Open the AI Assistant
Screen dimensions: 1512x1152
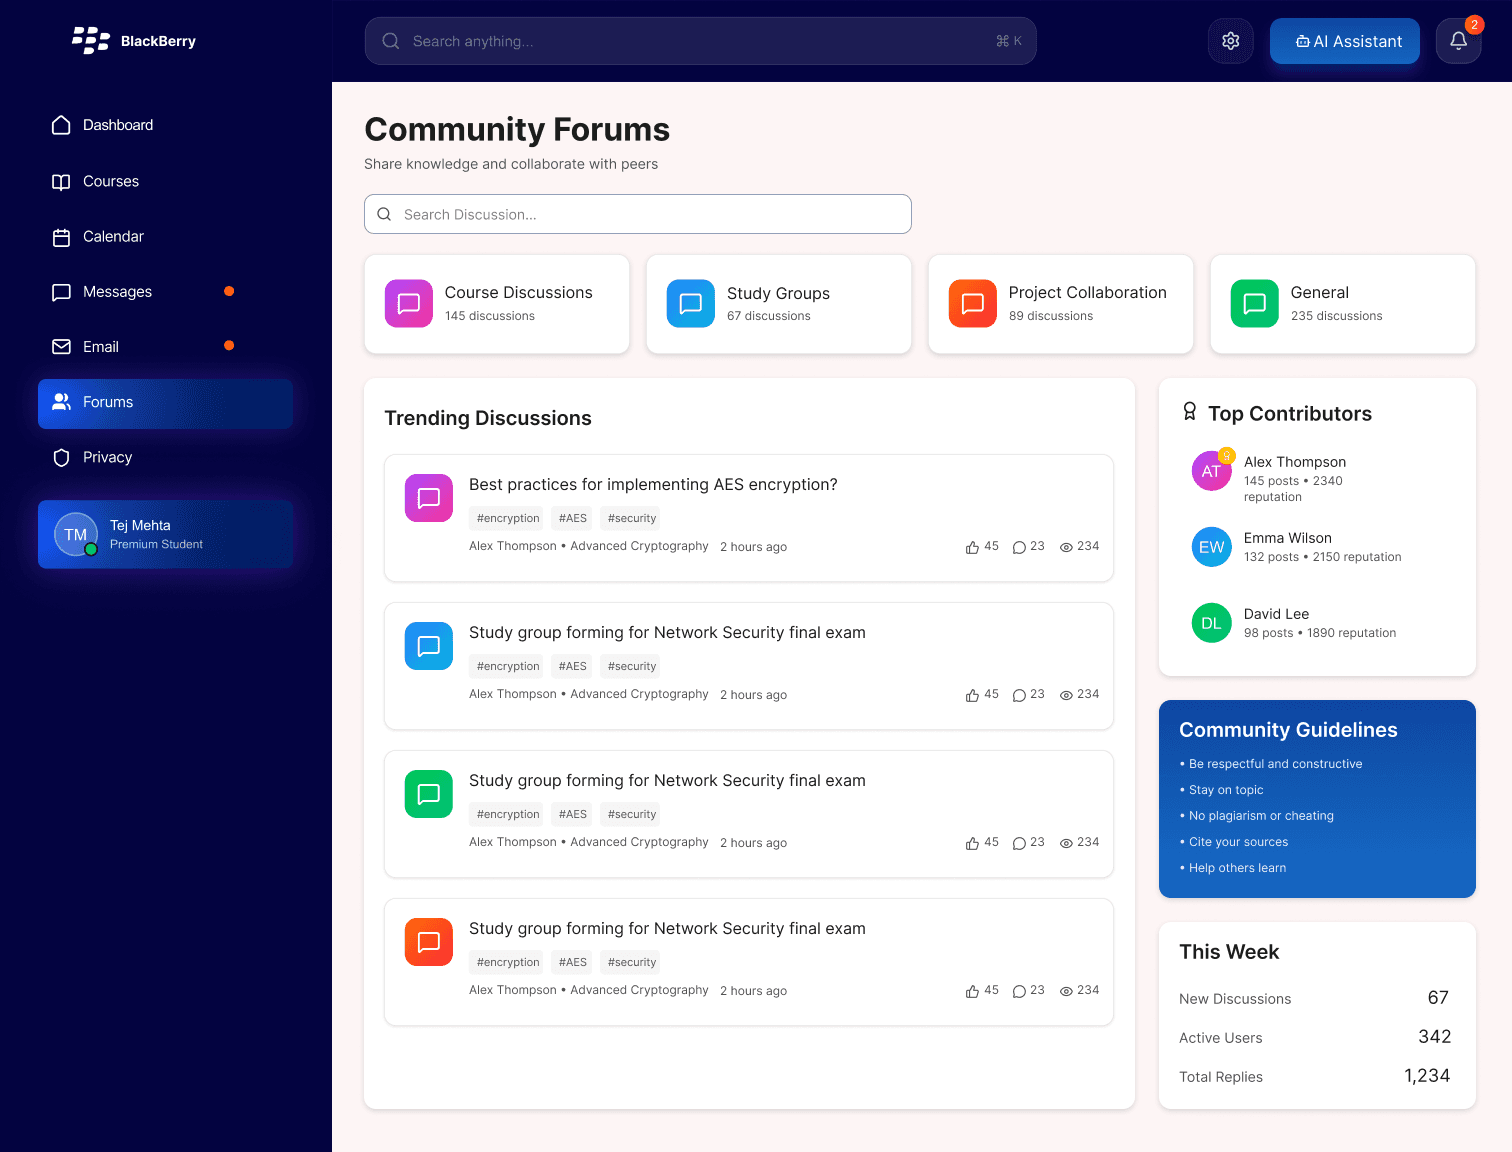pyautogui.click(x=1344, y=41)
